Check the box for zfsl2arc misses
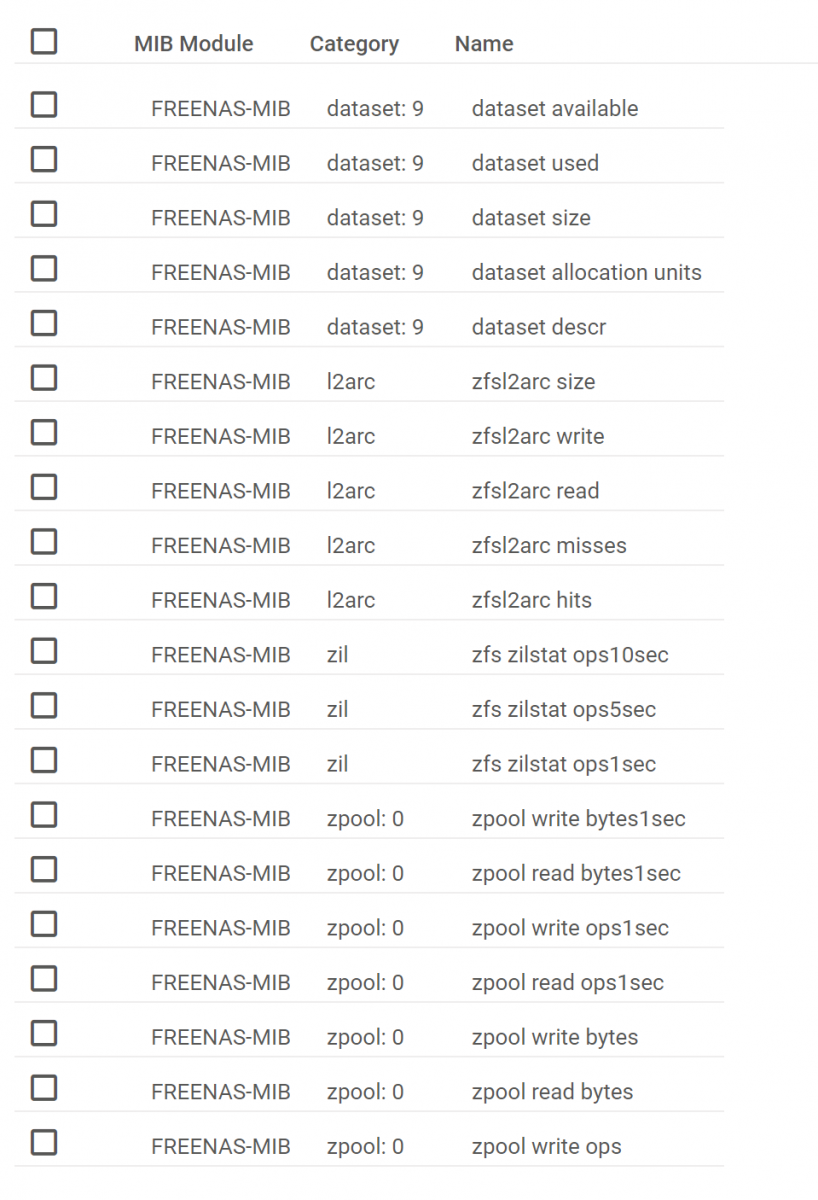 [x=44, y=542]
